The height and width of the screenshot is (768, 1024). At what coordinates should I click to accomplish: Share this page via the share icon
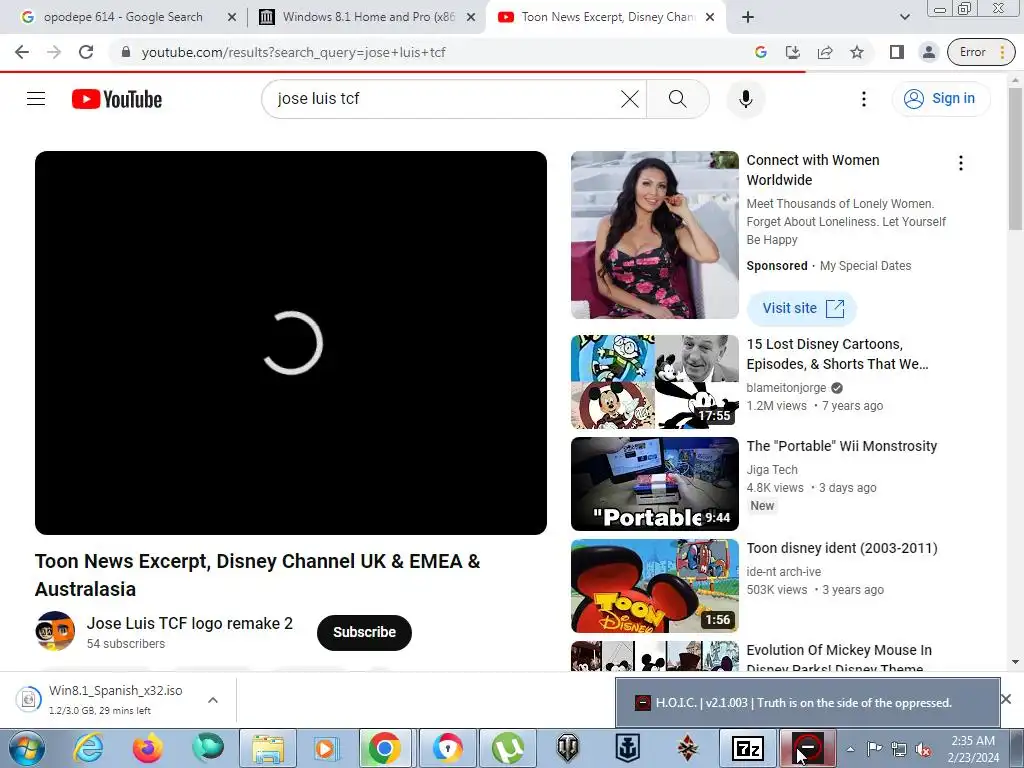[825, 52]
